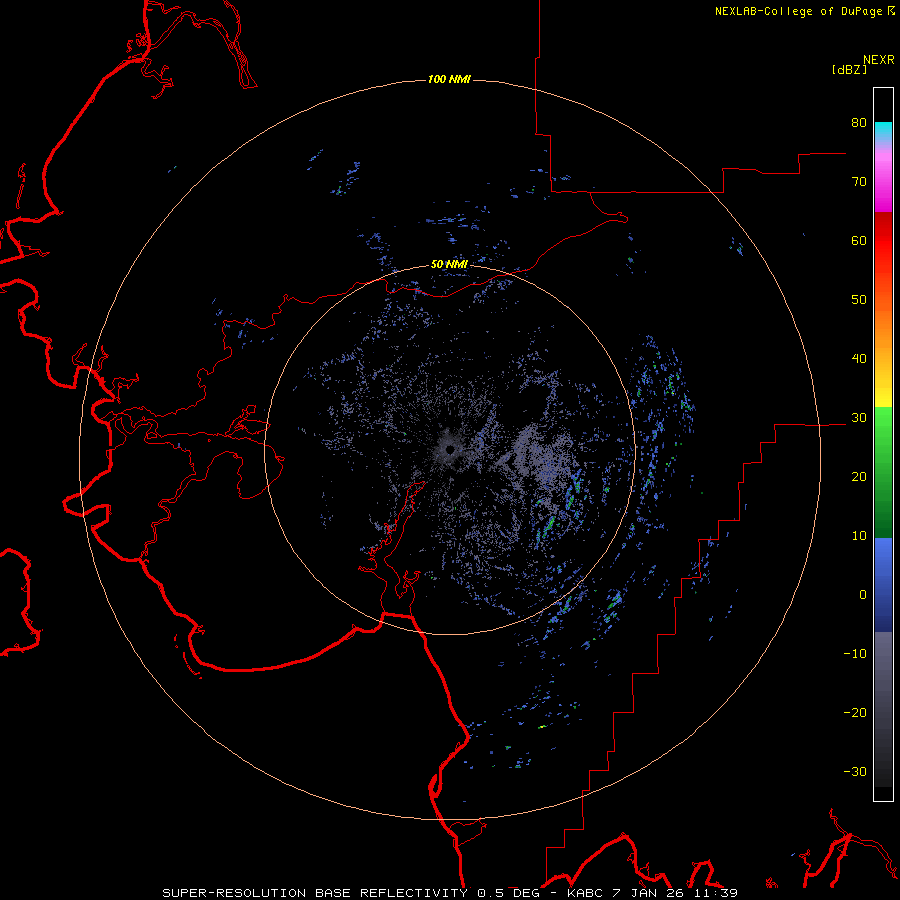Viewport: 900px width, 900px height.
Task: Click the green segment of color bar
Action: click(x=883, y=472)
